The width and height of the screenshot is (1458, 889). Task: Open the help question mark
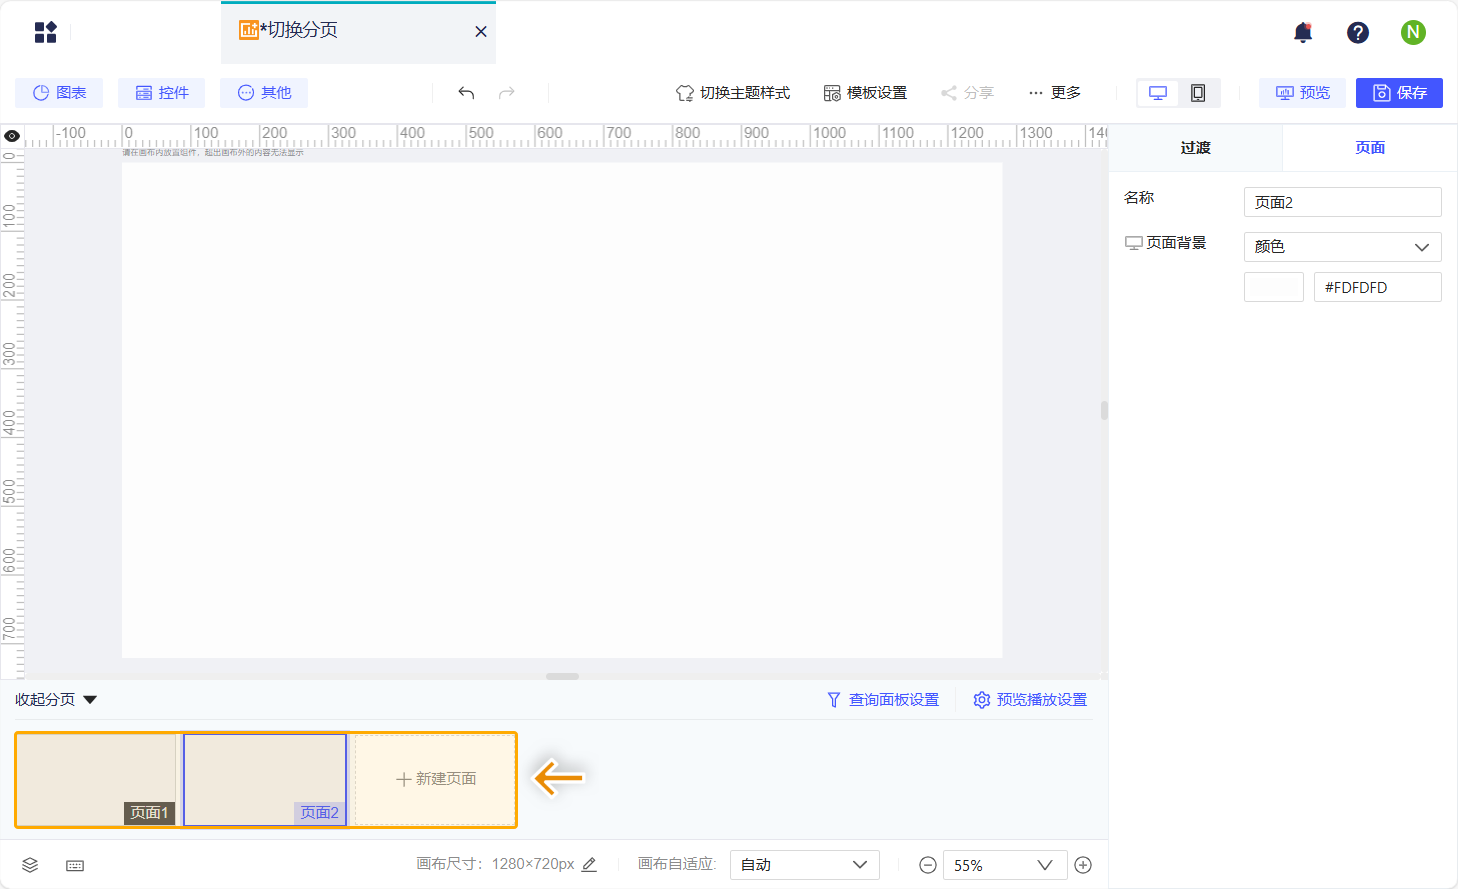click(x=1358, y=33)
